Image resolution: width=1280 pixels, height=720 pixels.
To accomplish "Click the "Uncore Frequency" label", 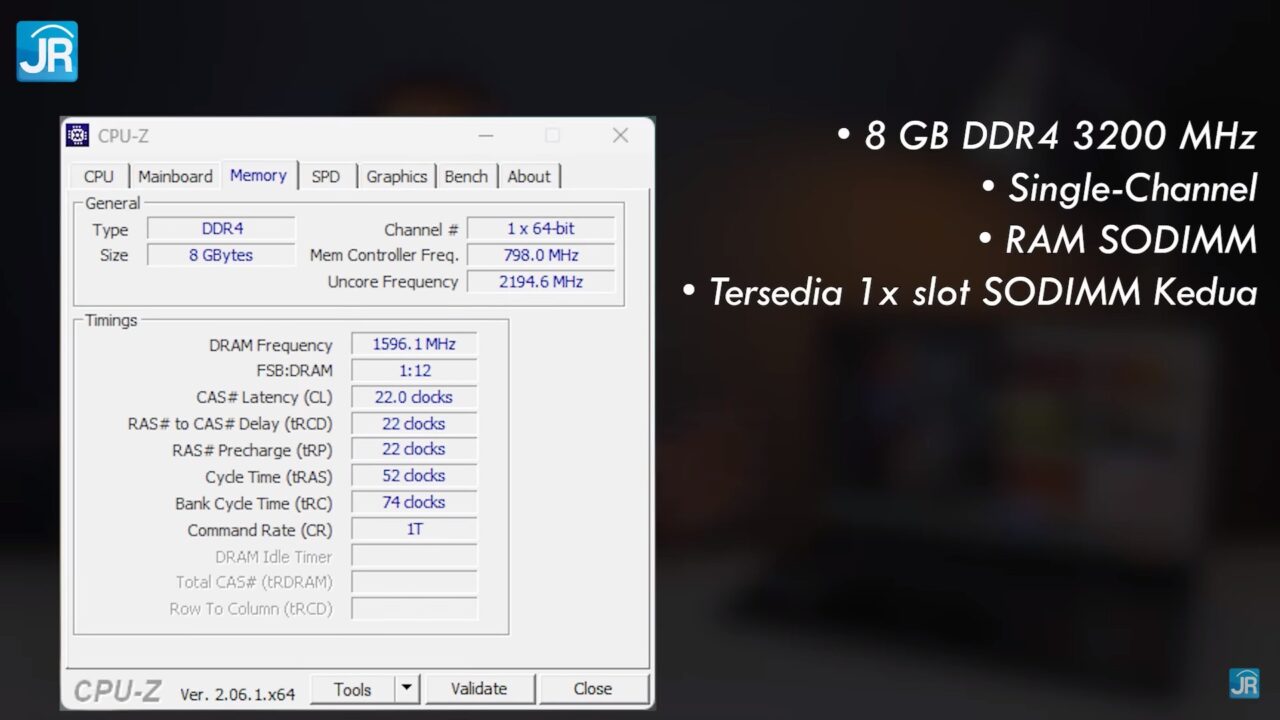I will point(393,282).
